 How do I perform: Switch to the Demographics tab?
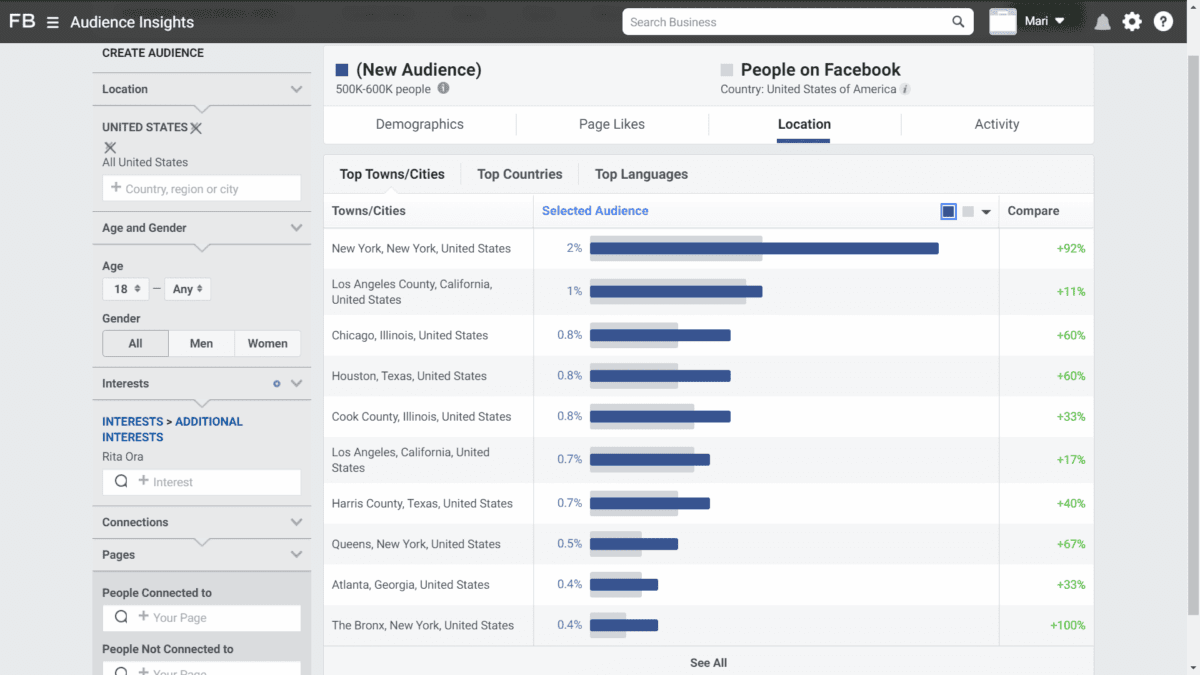[x=420, y=124]
